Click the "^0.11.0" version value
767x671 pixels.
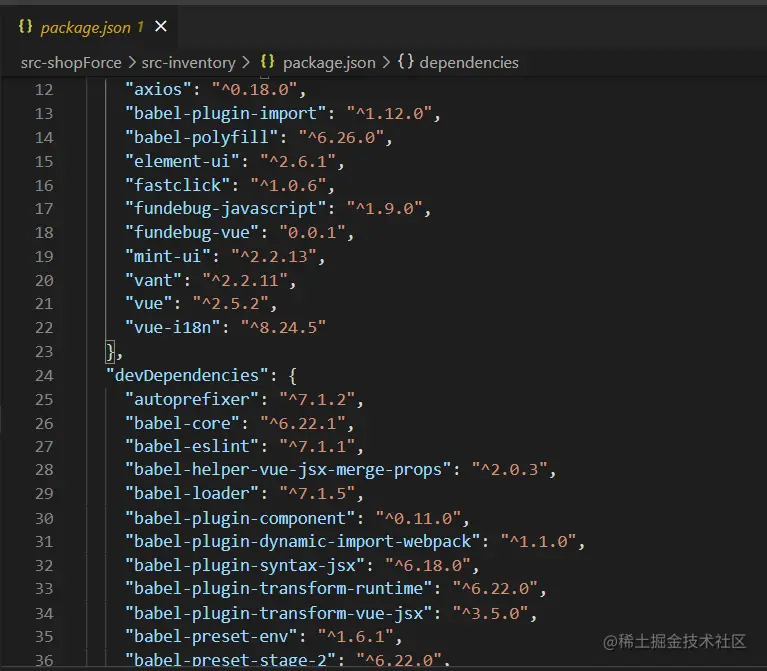coord(418,518)
